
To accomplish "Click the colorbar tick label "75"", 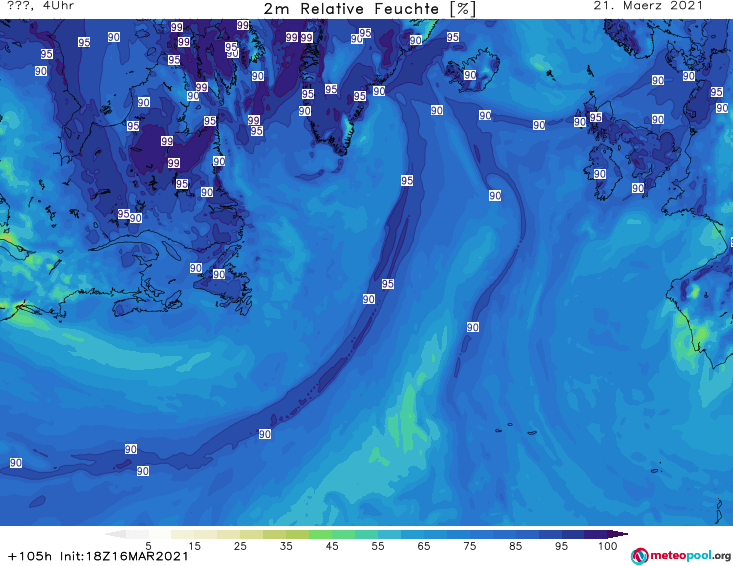I will (469, 546).
